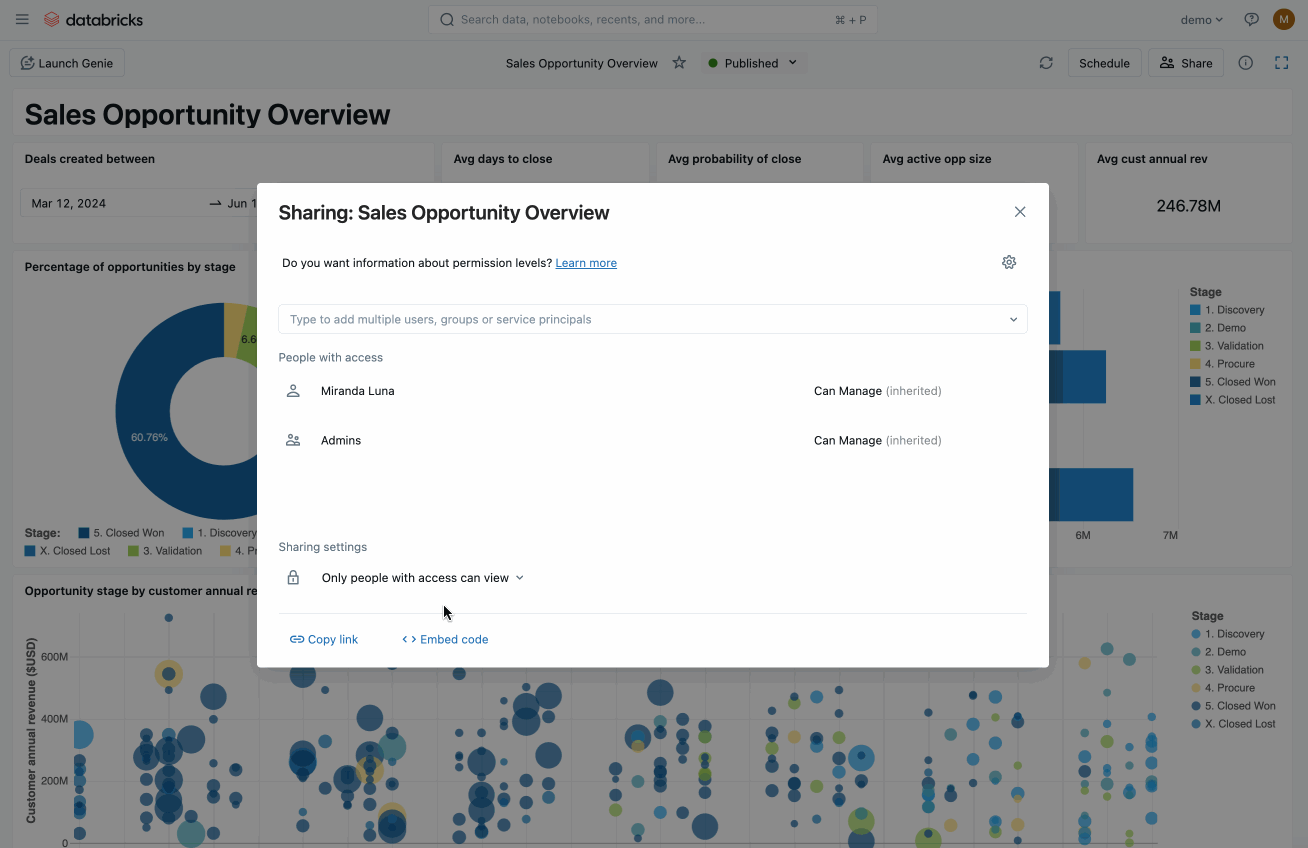Star the Sales Opportunity Overview dashboard
The image size is (1308, 848).
click(x=679, y=63)
